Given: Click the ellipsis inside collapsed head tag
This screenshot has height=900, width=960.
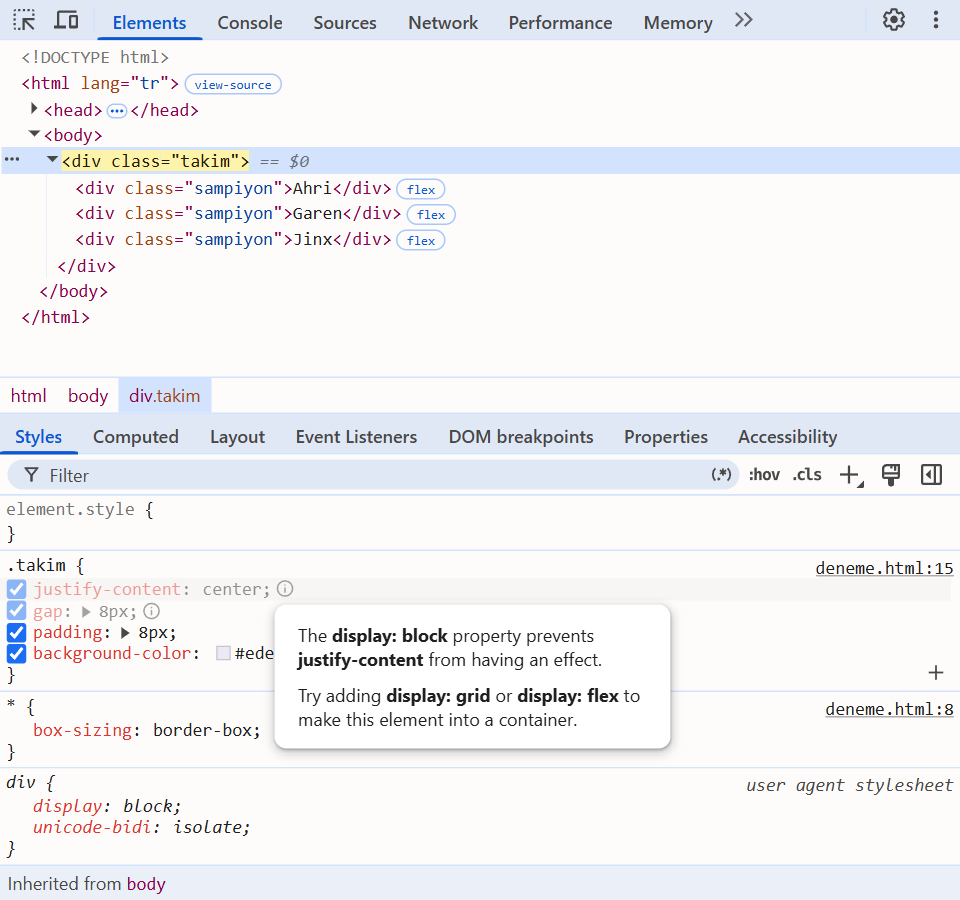Looking at the screenshot, I should [x=116, y=111].
